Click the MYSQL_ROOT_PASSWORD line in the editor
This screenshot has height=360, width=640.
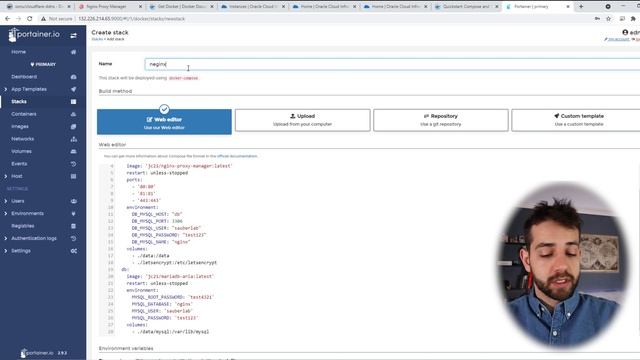172,297
